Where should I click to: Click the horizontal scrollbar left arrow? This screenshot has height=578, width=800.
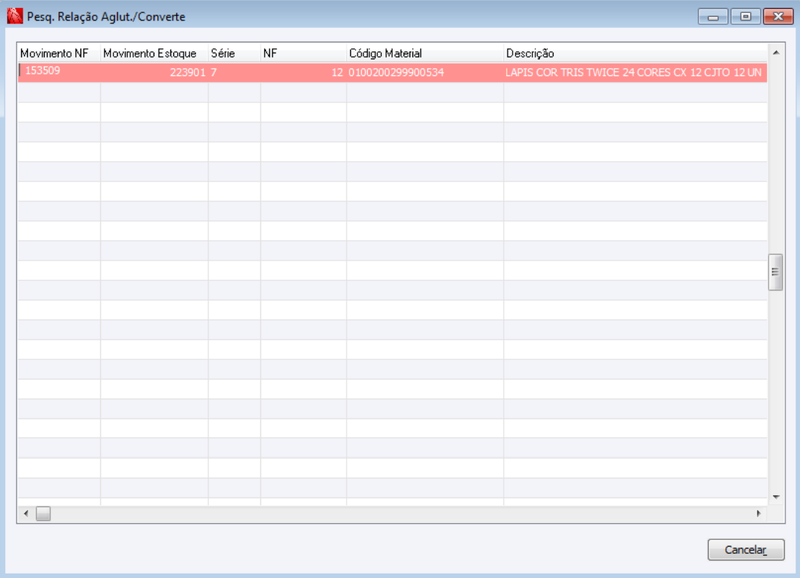click(26, 513)
